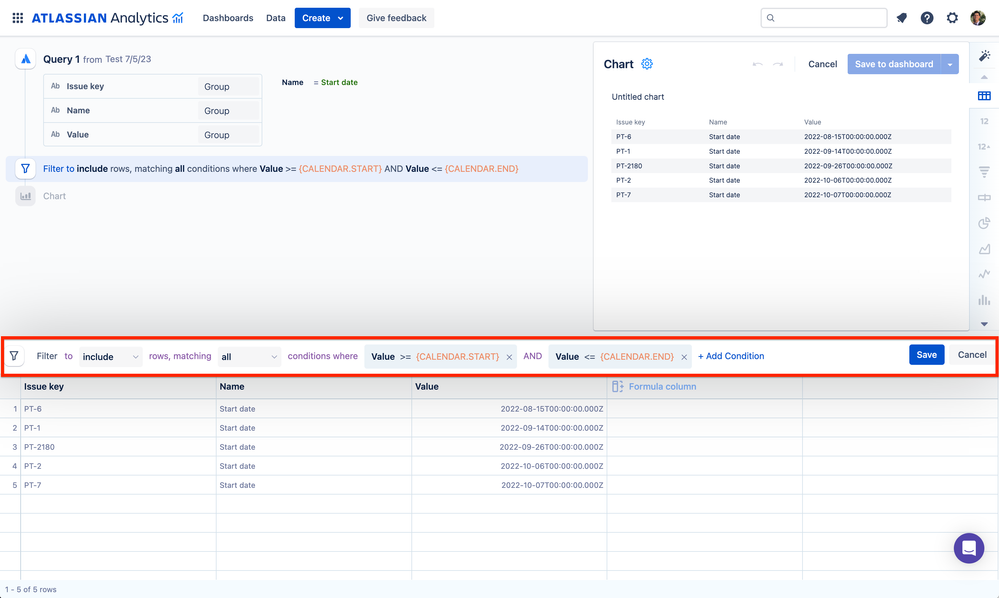The width and height of the screenshot is (999, 598).
Task: Remove the Value >= CALENDAR.START condition
Action: pyautogui.click(x=509, y=357)
